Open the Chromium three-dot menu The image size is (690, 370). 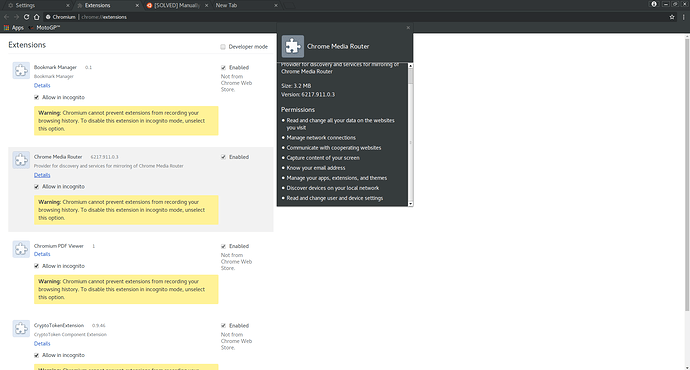[683, 17]
